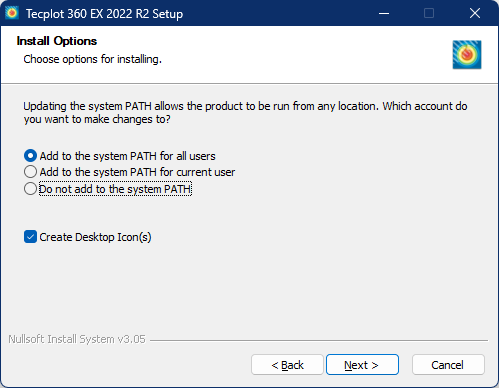Screen dimensions: 499x388
Task: Click the 'Choose options for installing.' subtitle
Action: [x=93, y=59]
